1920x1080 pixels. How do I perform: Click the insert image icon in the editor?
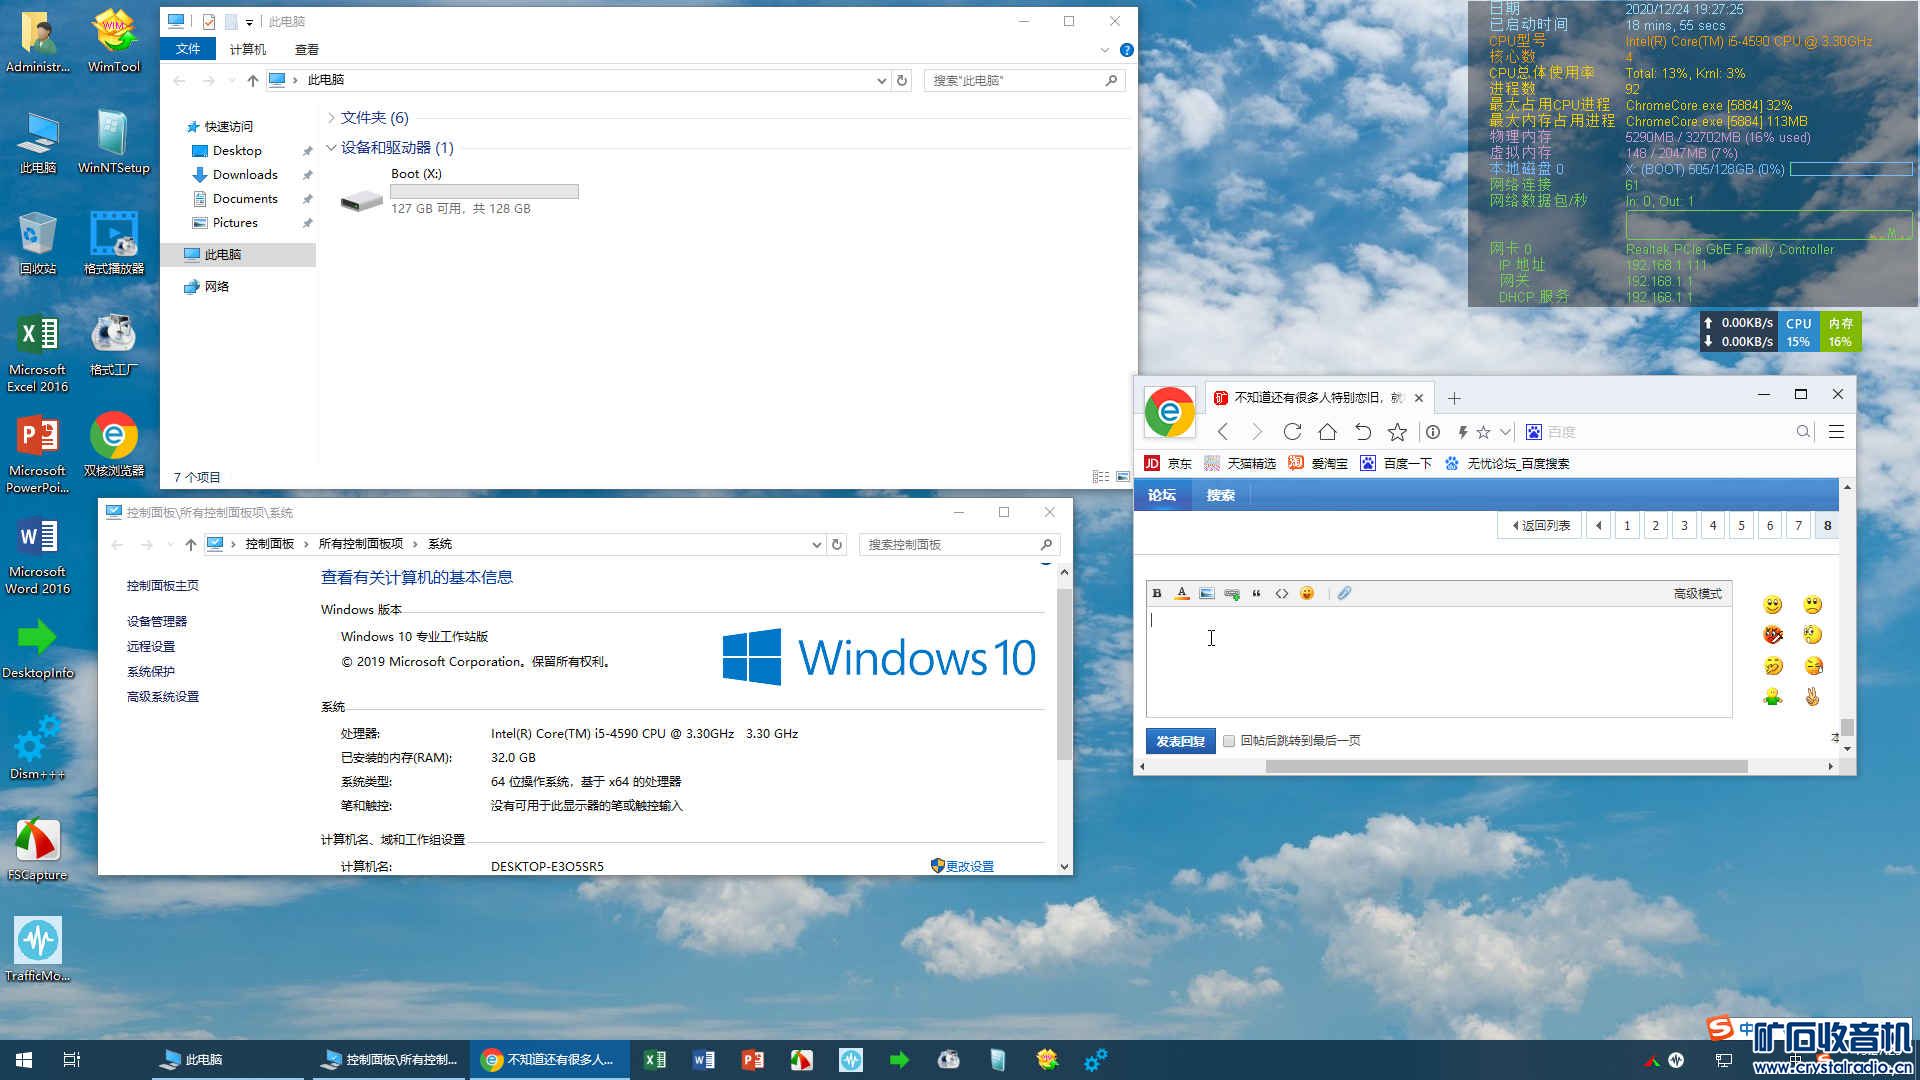[1207, 594]
